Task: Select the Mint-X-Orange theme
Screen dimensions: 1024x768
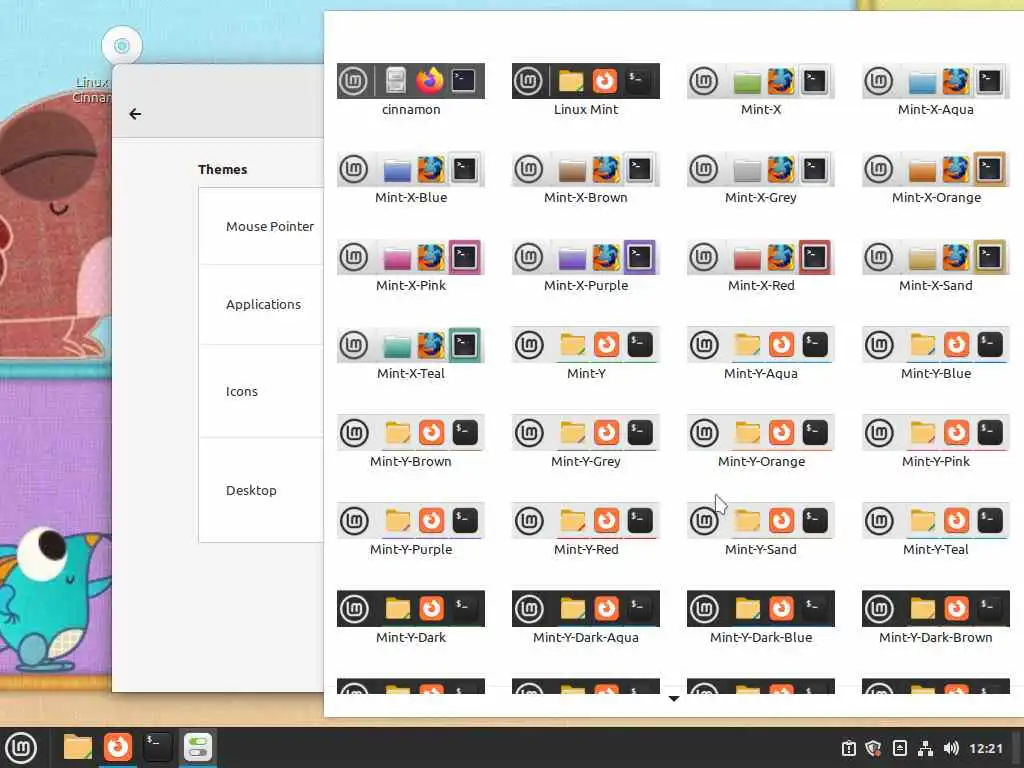Action: click(936, 178)
